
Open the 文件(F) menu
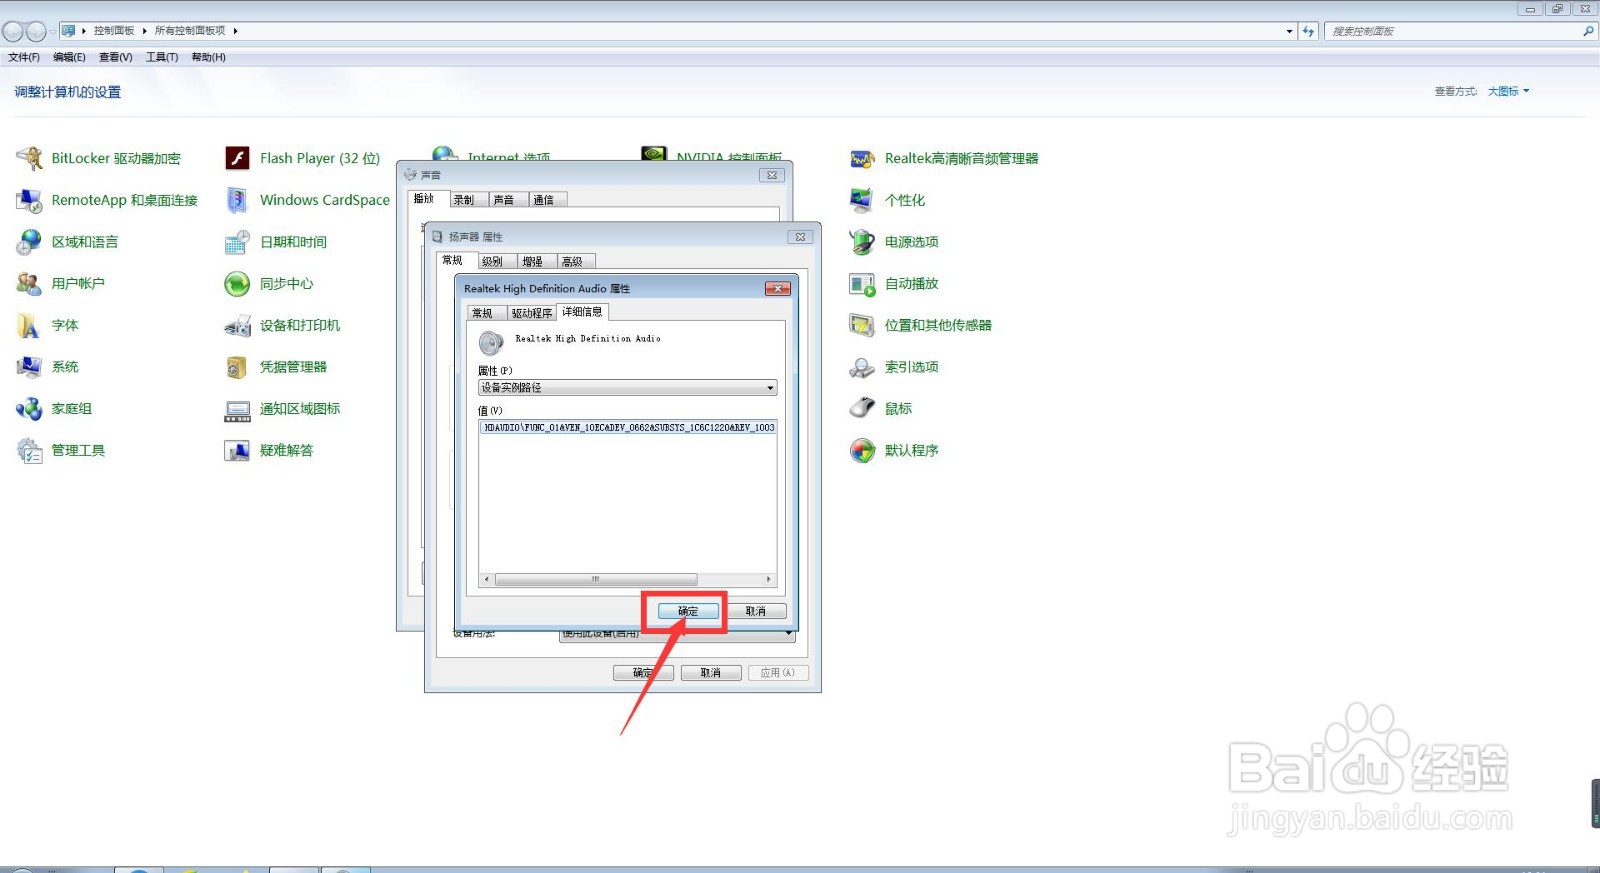coord(24,57)
